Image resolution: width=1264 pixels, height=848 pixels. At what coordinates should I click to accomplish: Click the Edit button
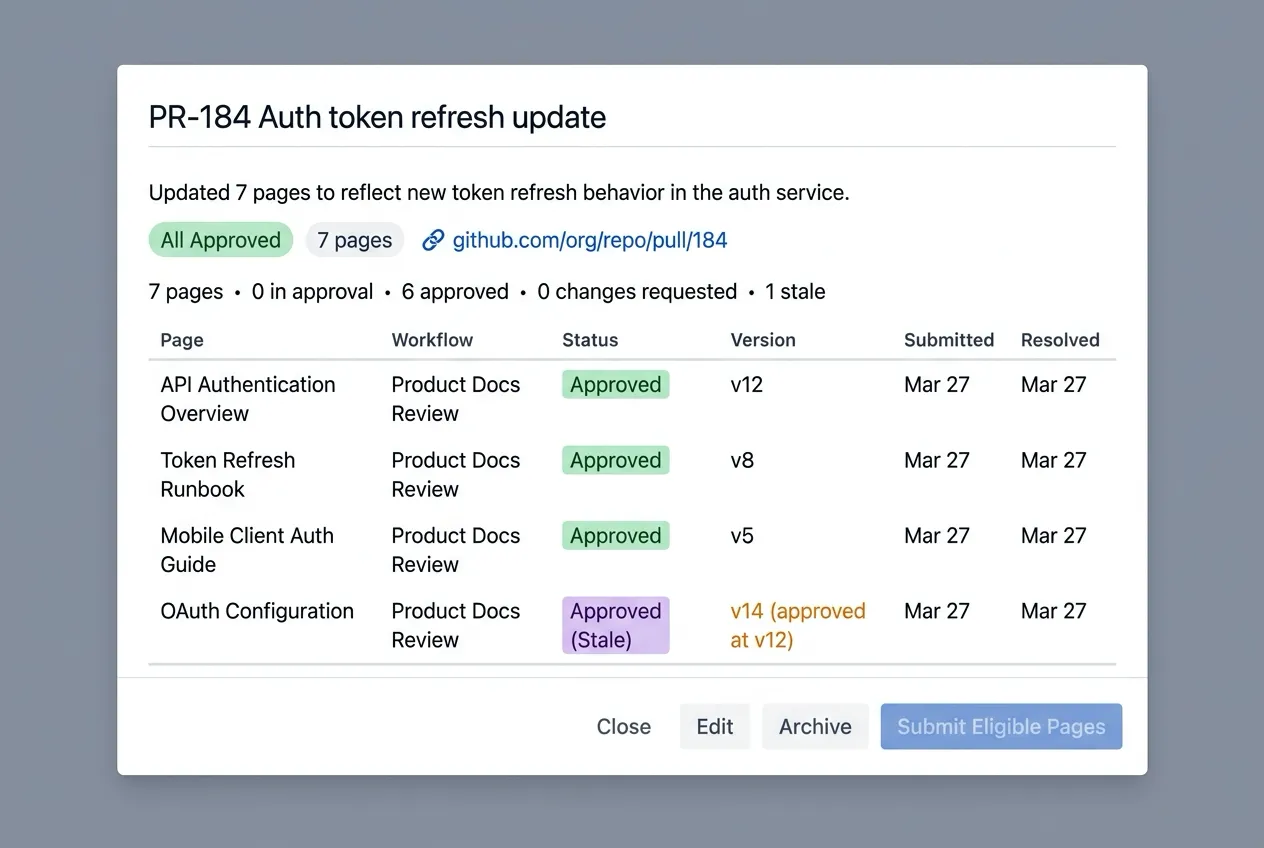point(714,726)
